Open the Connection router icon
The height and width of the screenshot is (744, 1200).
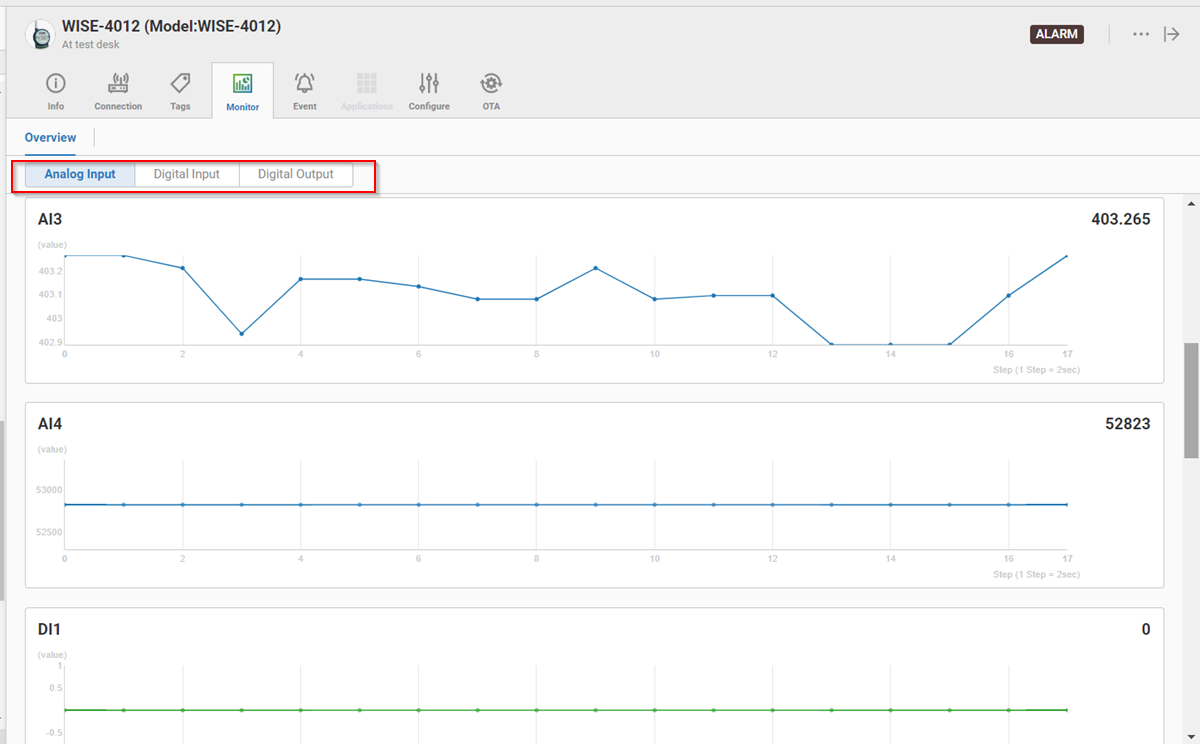pyautogui.click(x=118, y=83)
